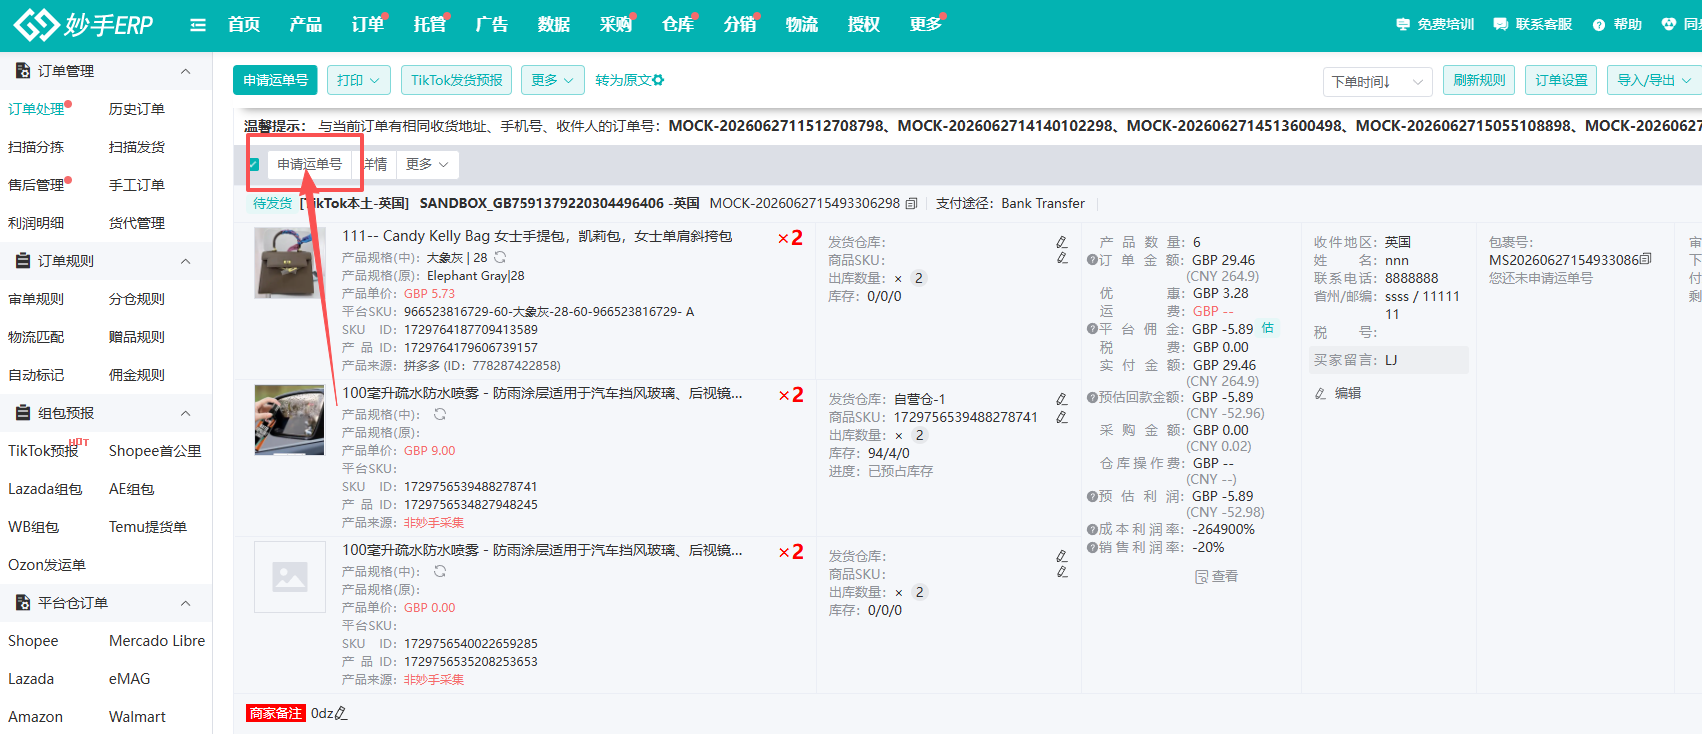Open 产品 top navigation menu
1702x734 pixels.
[x=306, y=24]
